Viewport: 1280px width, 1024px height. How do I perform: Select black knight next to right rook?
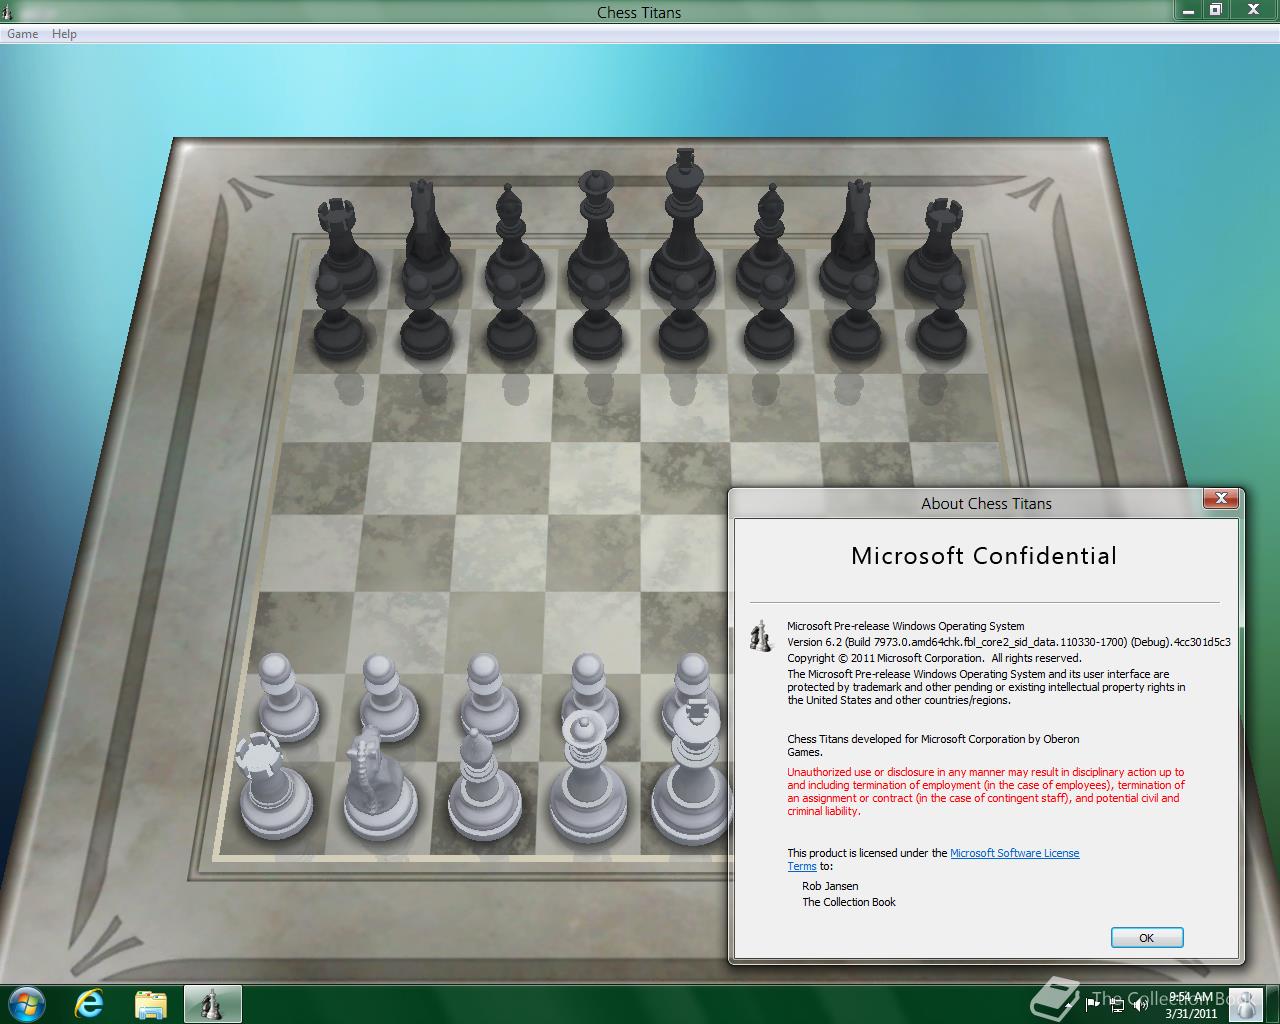tap(853, 240)
